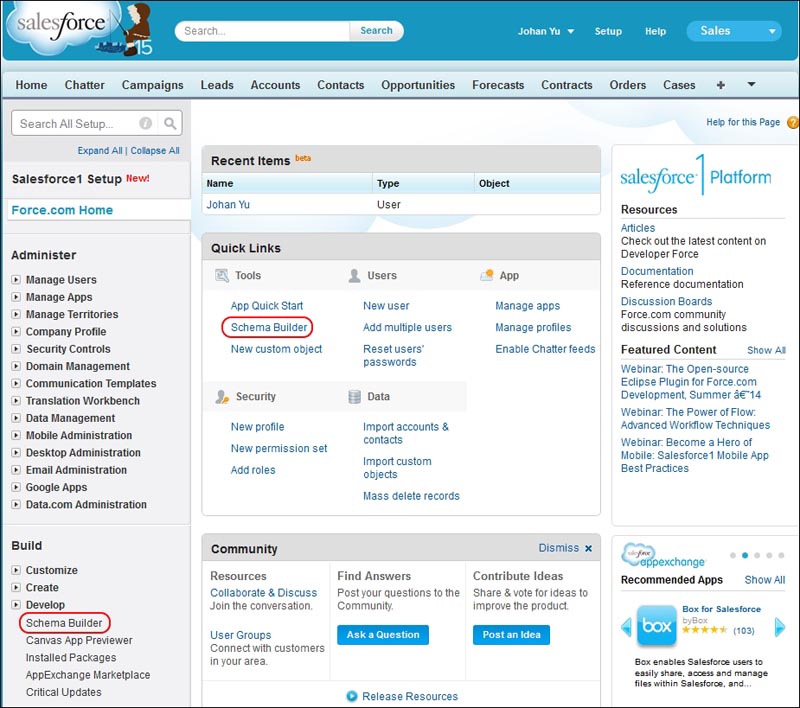Expand Manage Apps tree node
Image resolution: width=800 pixels, height=708 pixels.
(16, 297)
